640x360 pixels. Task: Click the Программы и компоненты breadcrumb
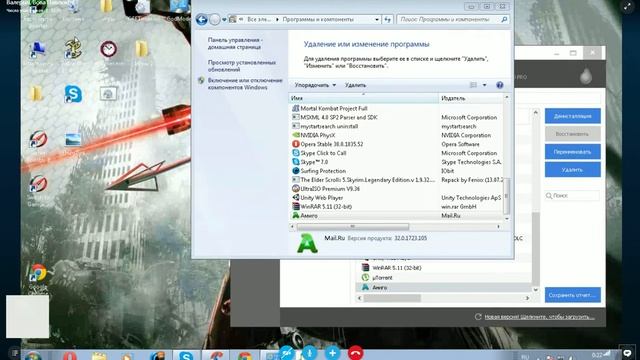tap(318, 19)
